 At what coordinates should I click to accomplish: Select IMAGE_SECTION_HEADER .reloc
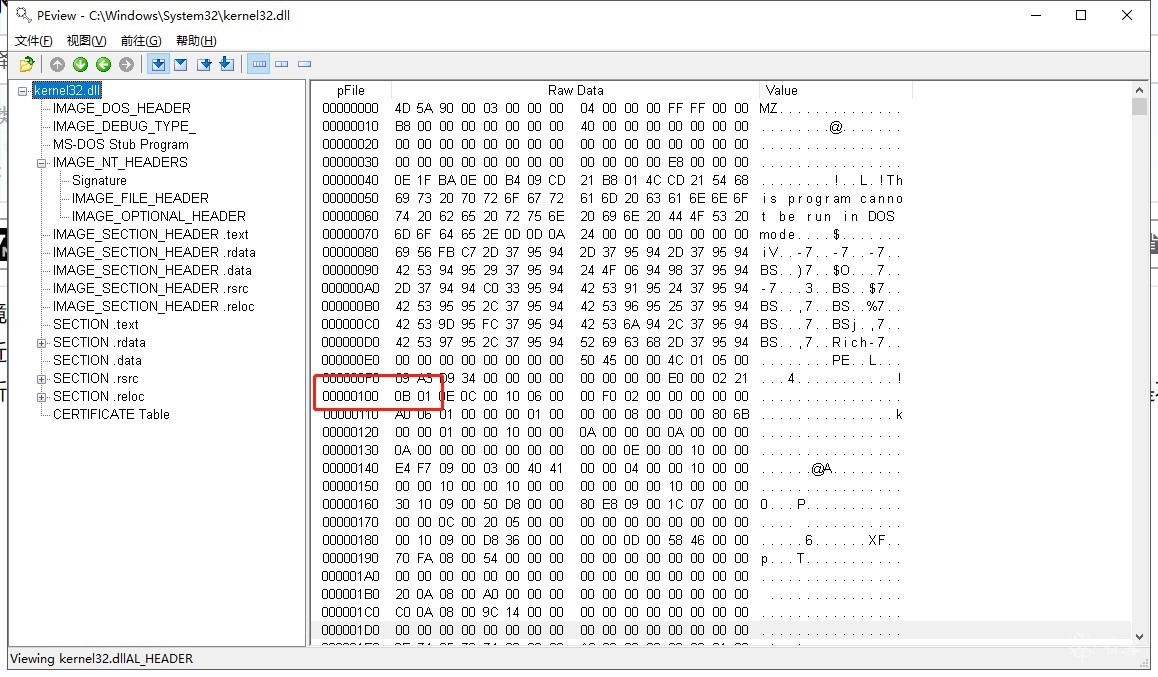(x=154, y=306)
